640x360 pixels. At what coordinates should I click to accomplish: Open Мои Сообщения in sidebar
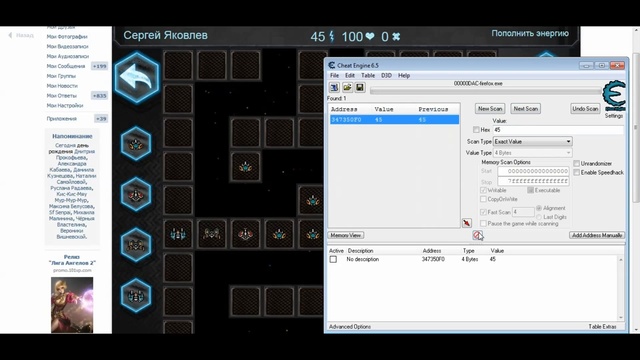pos(66,66)
